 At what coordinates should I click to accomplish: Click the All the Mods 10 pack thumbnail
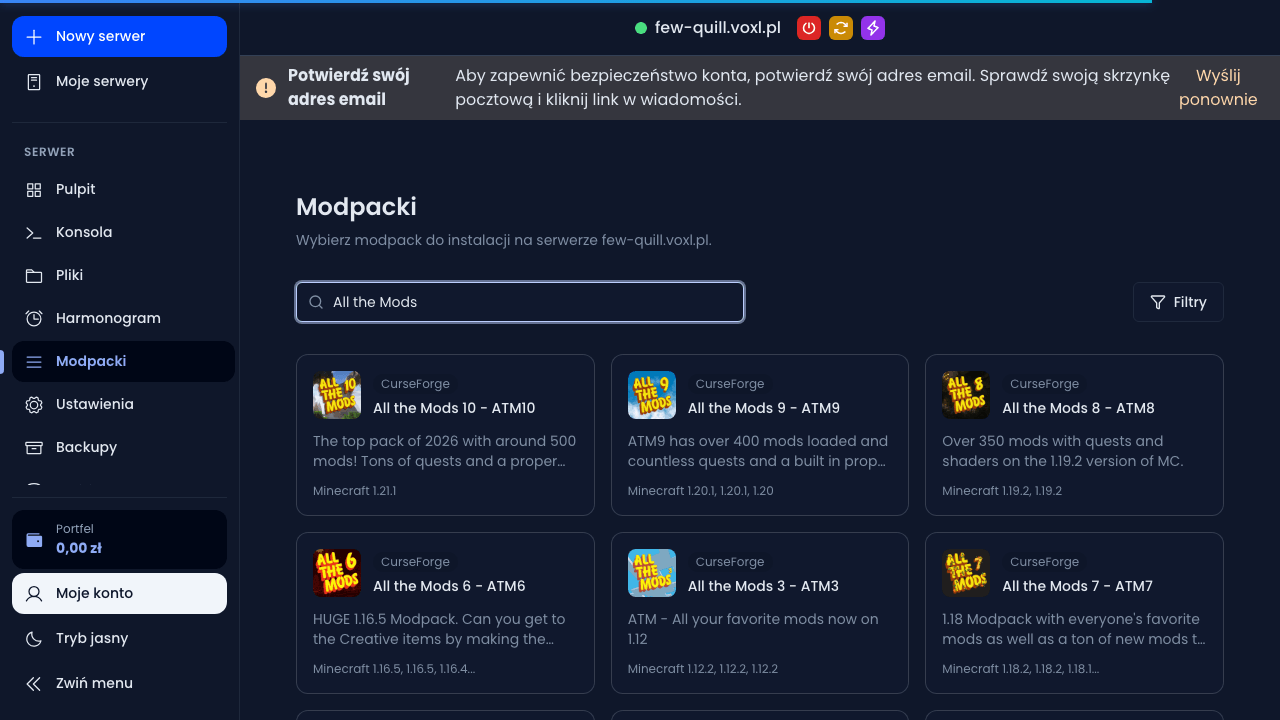pyautogui.click(x=337, y=395)
